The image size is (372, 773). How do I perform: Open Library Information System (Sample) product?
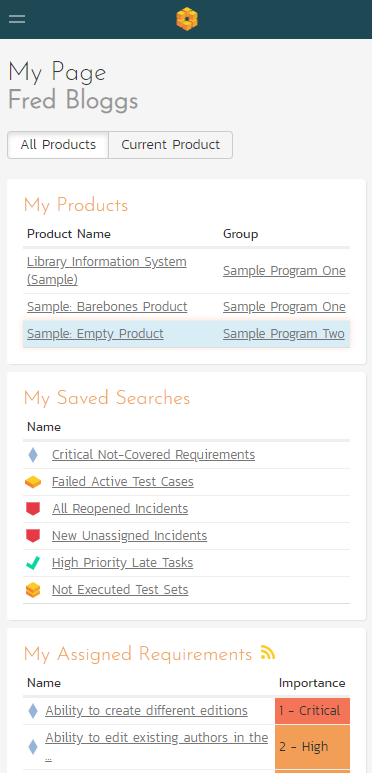pyautogui.click(x=107, y=270)
